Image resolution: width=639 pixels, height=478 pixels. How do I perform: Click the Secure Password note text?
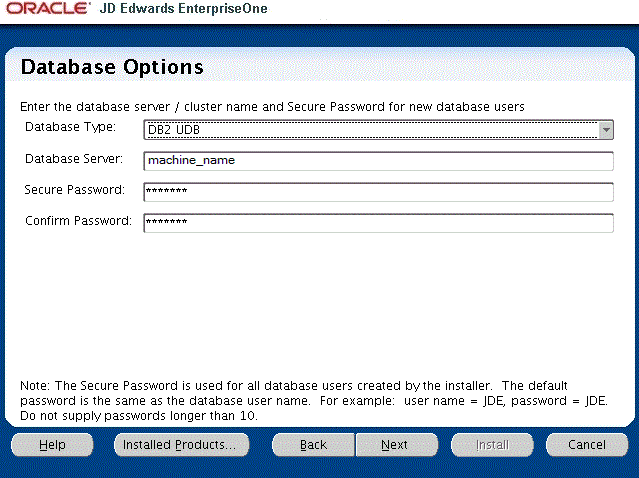pyautogui.click(x=314, y=401)
